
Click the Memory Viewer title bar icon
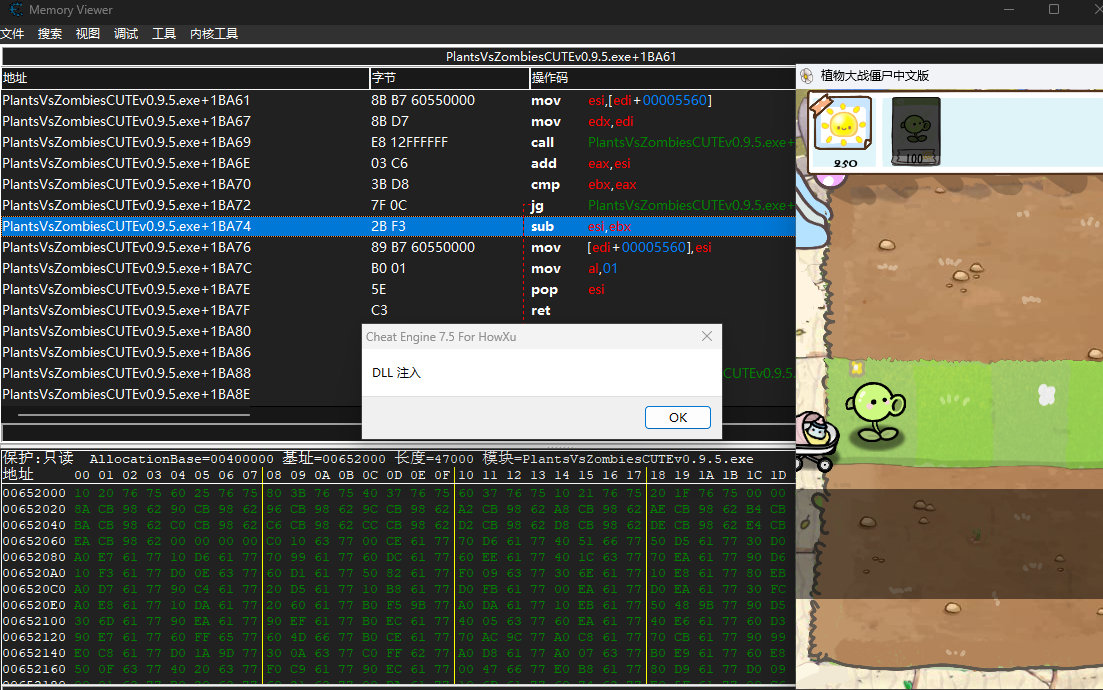(x=14, y=10)
